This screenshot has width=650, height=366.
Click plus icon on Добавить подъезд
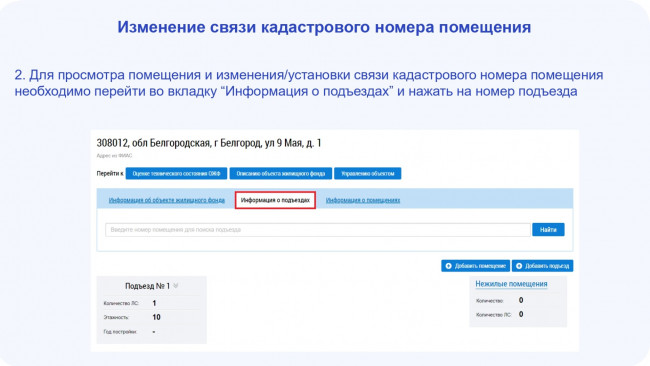pos(519,266)
